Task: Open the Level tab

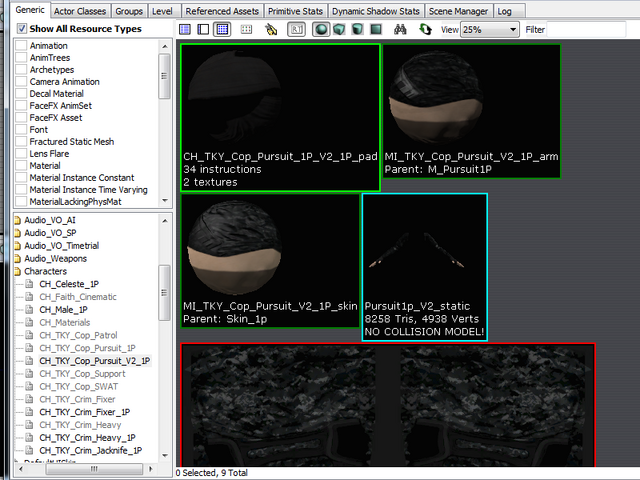Action: click(x=162, y=11)
